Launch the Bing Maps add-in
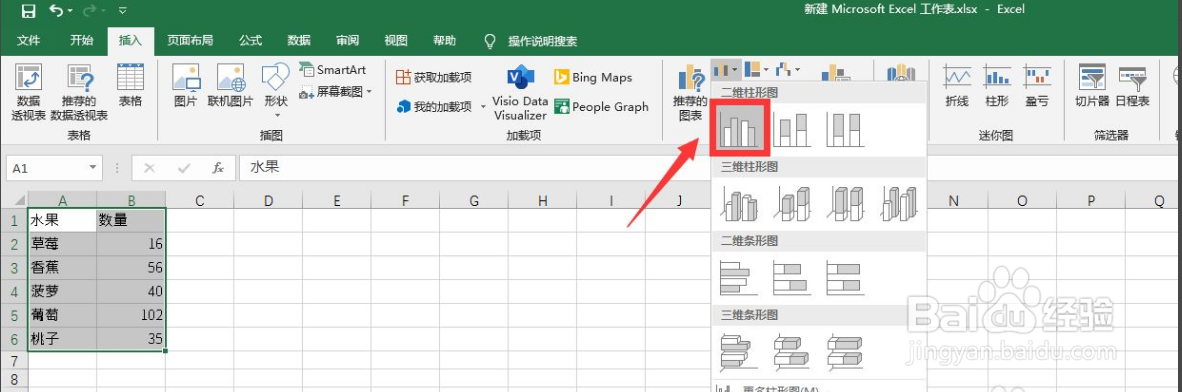 (x=593, y=77)
